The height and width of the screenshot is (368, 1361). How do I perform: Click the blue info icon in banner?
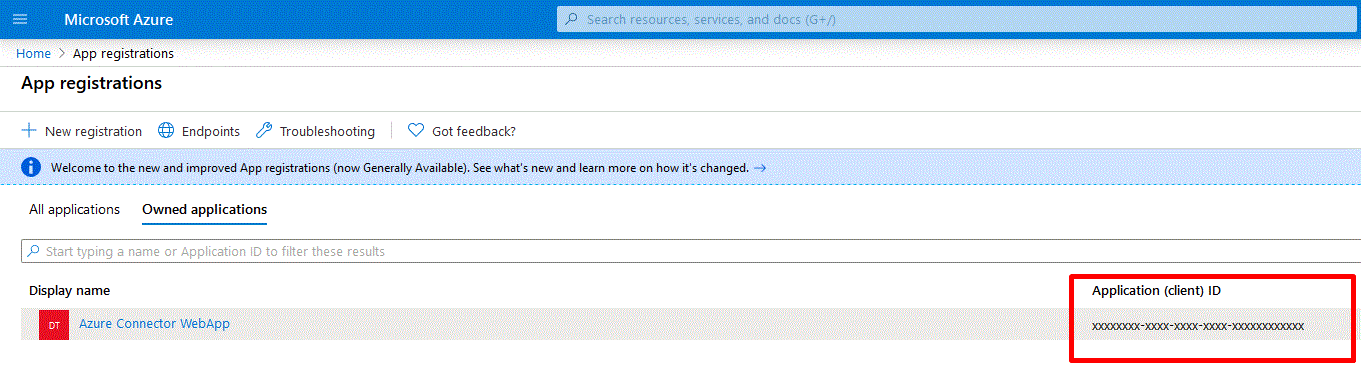(31, 167)
